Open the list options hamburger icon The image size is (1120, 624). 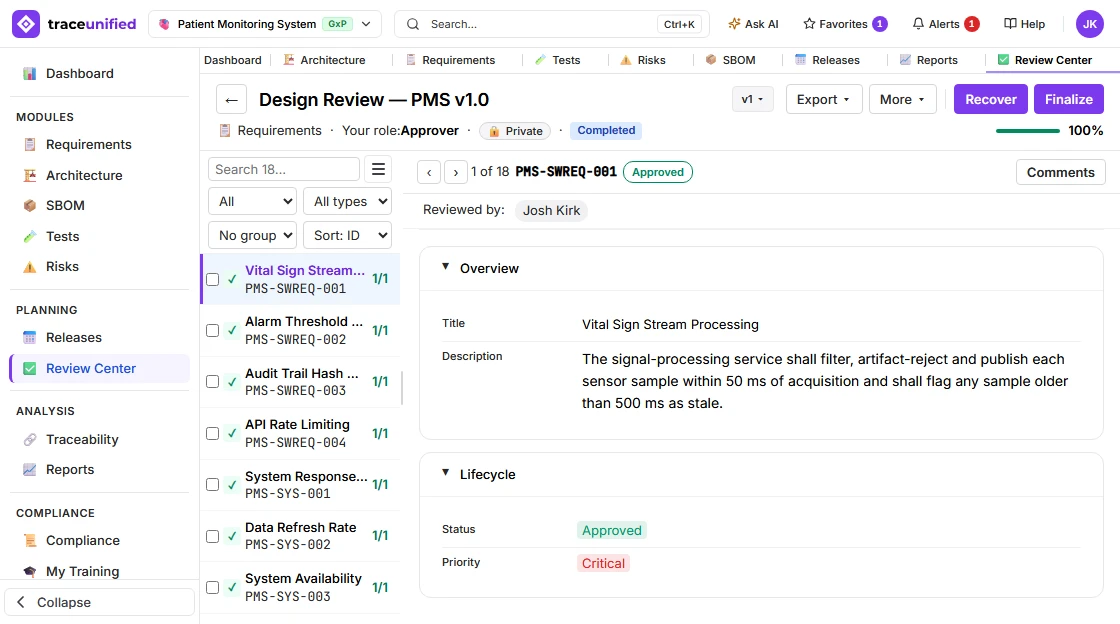tap(379, 169)
